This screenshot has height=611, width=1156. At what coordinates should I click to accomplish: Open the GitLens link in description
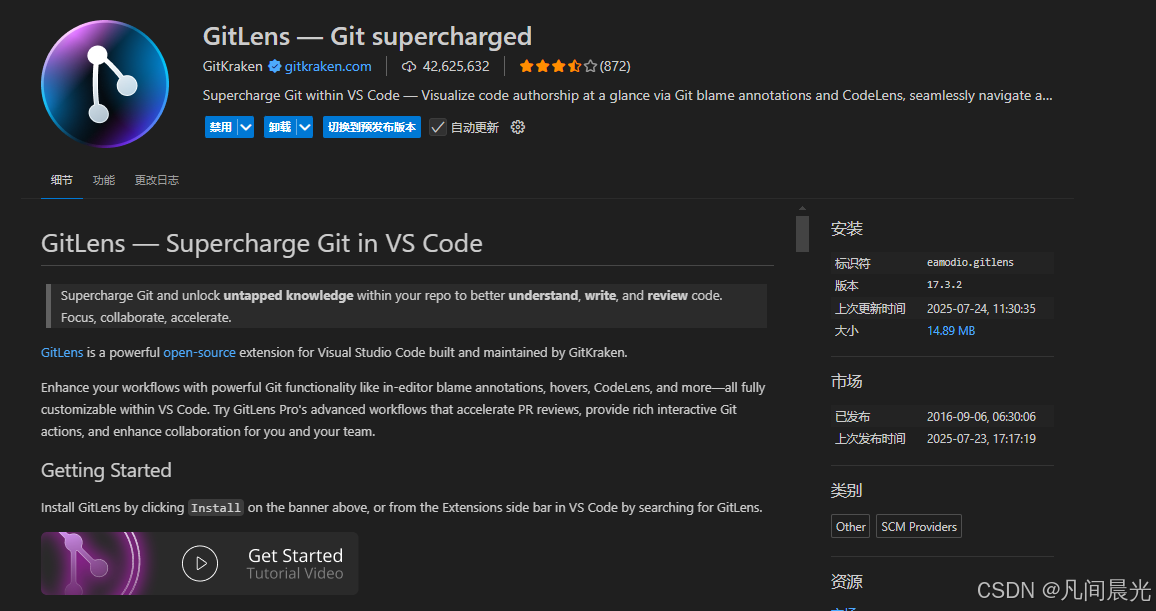[62, 352]
